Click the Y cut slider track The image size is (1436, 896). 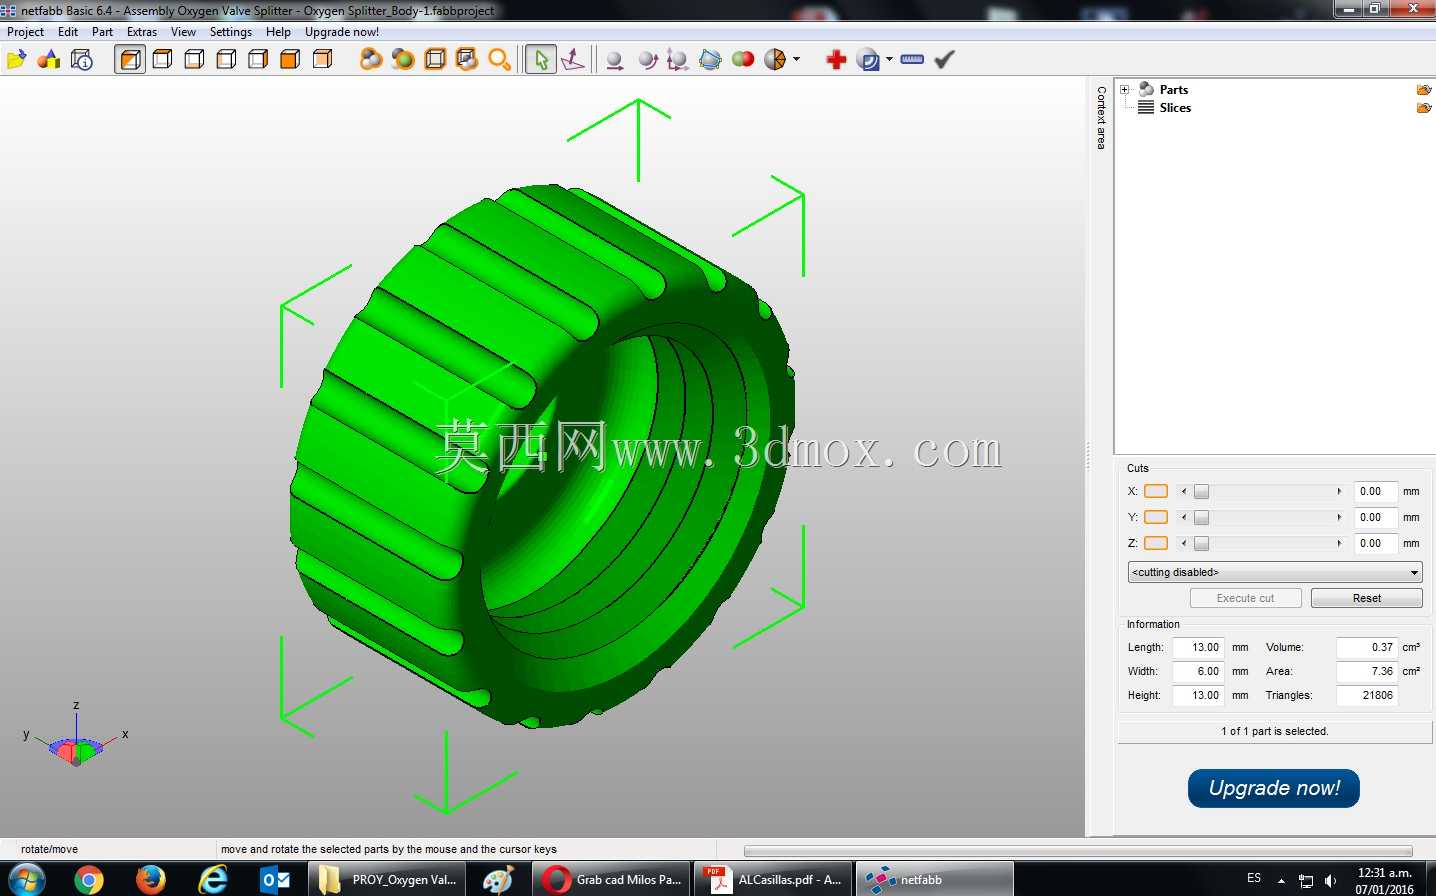coord(1262,517)
